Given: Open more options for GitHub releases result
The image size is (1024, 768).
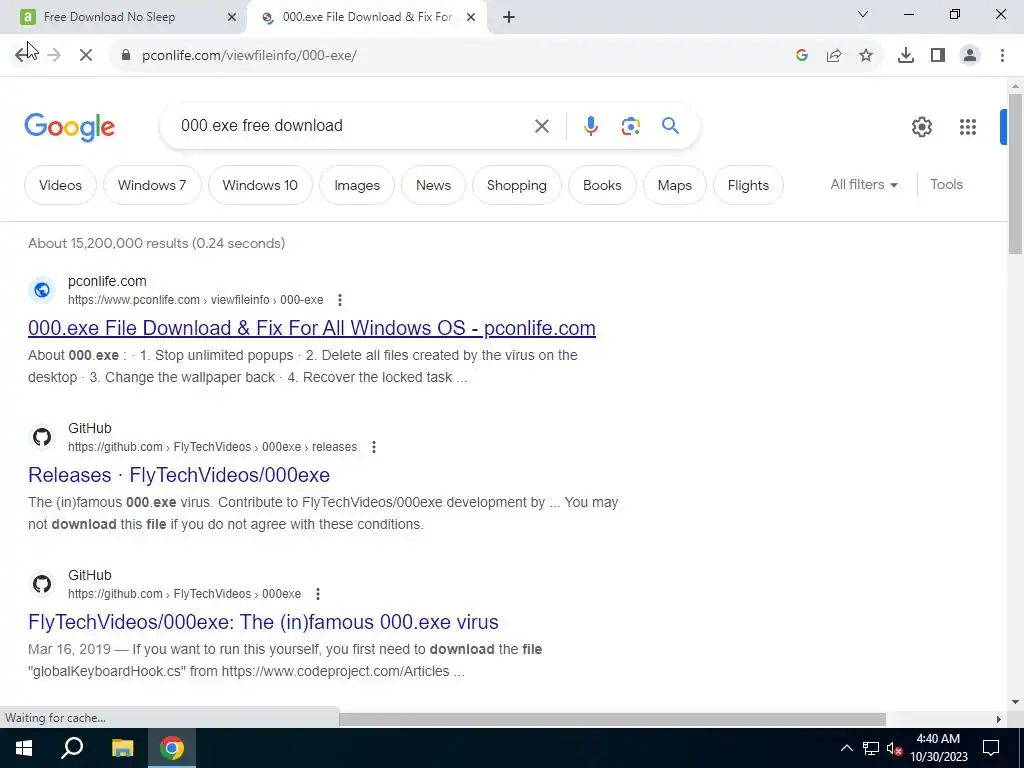Looking at the screenshot, I should (374, 447).
